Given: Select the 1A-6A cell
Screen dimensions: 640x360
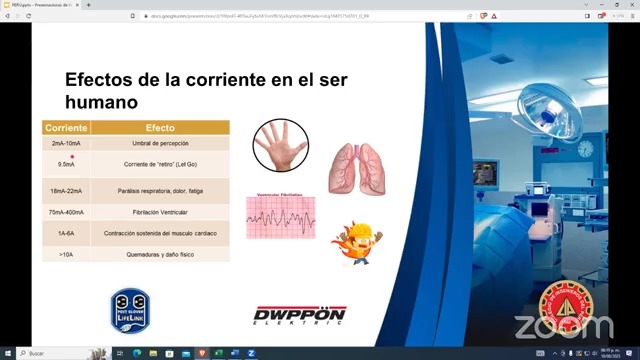Looking at the screenshot, I should coord(66,233).
